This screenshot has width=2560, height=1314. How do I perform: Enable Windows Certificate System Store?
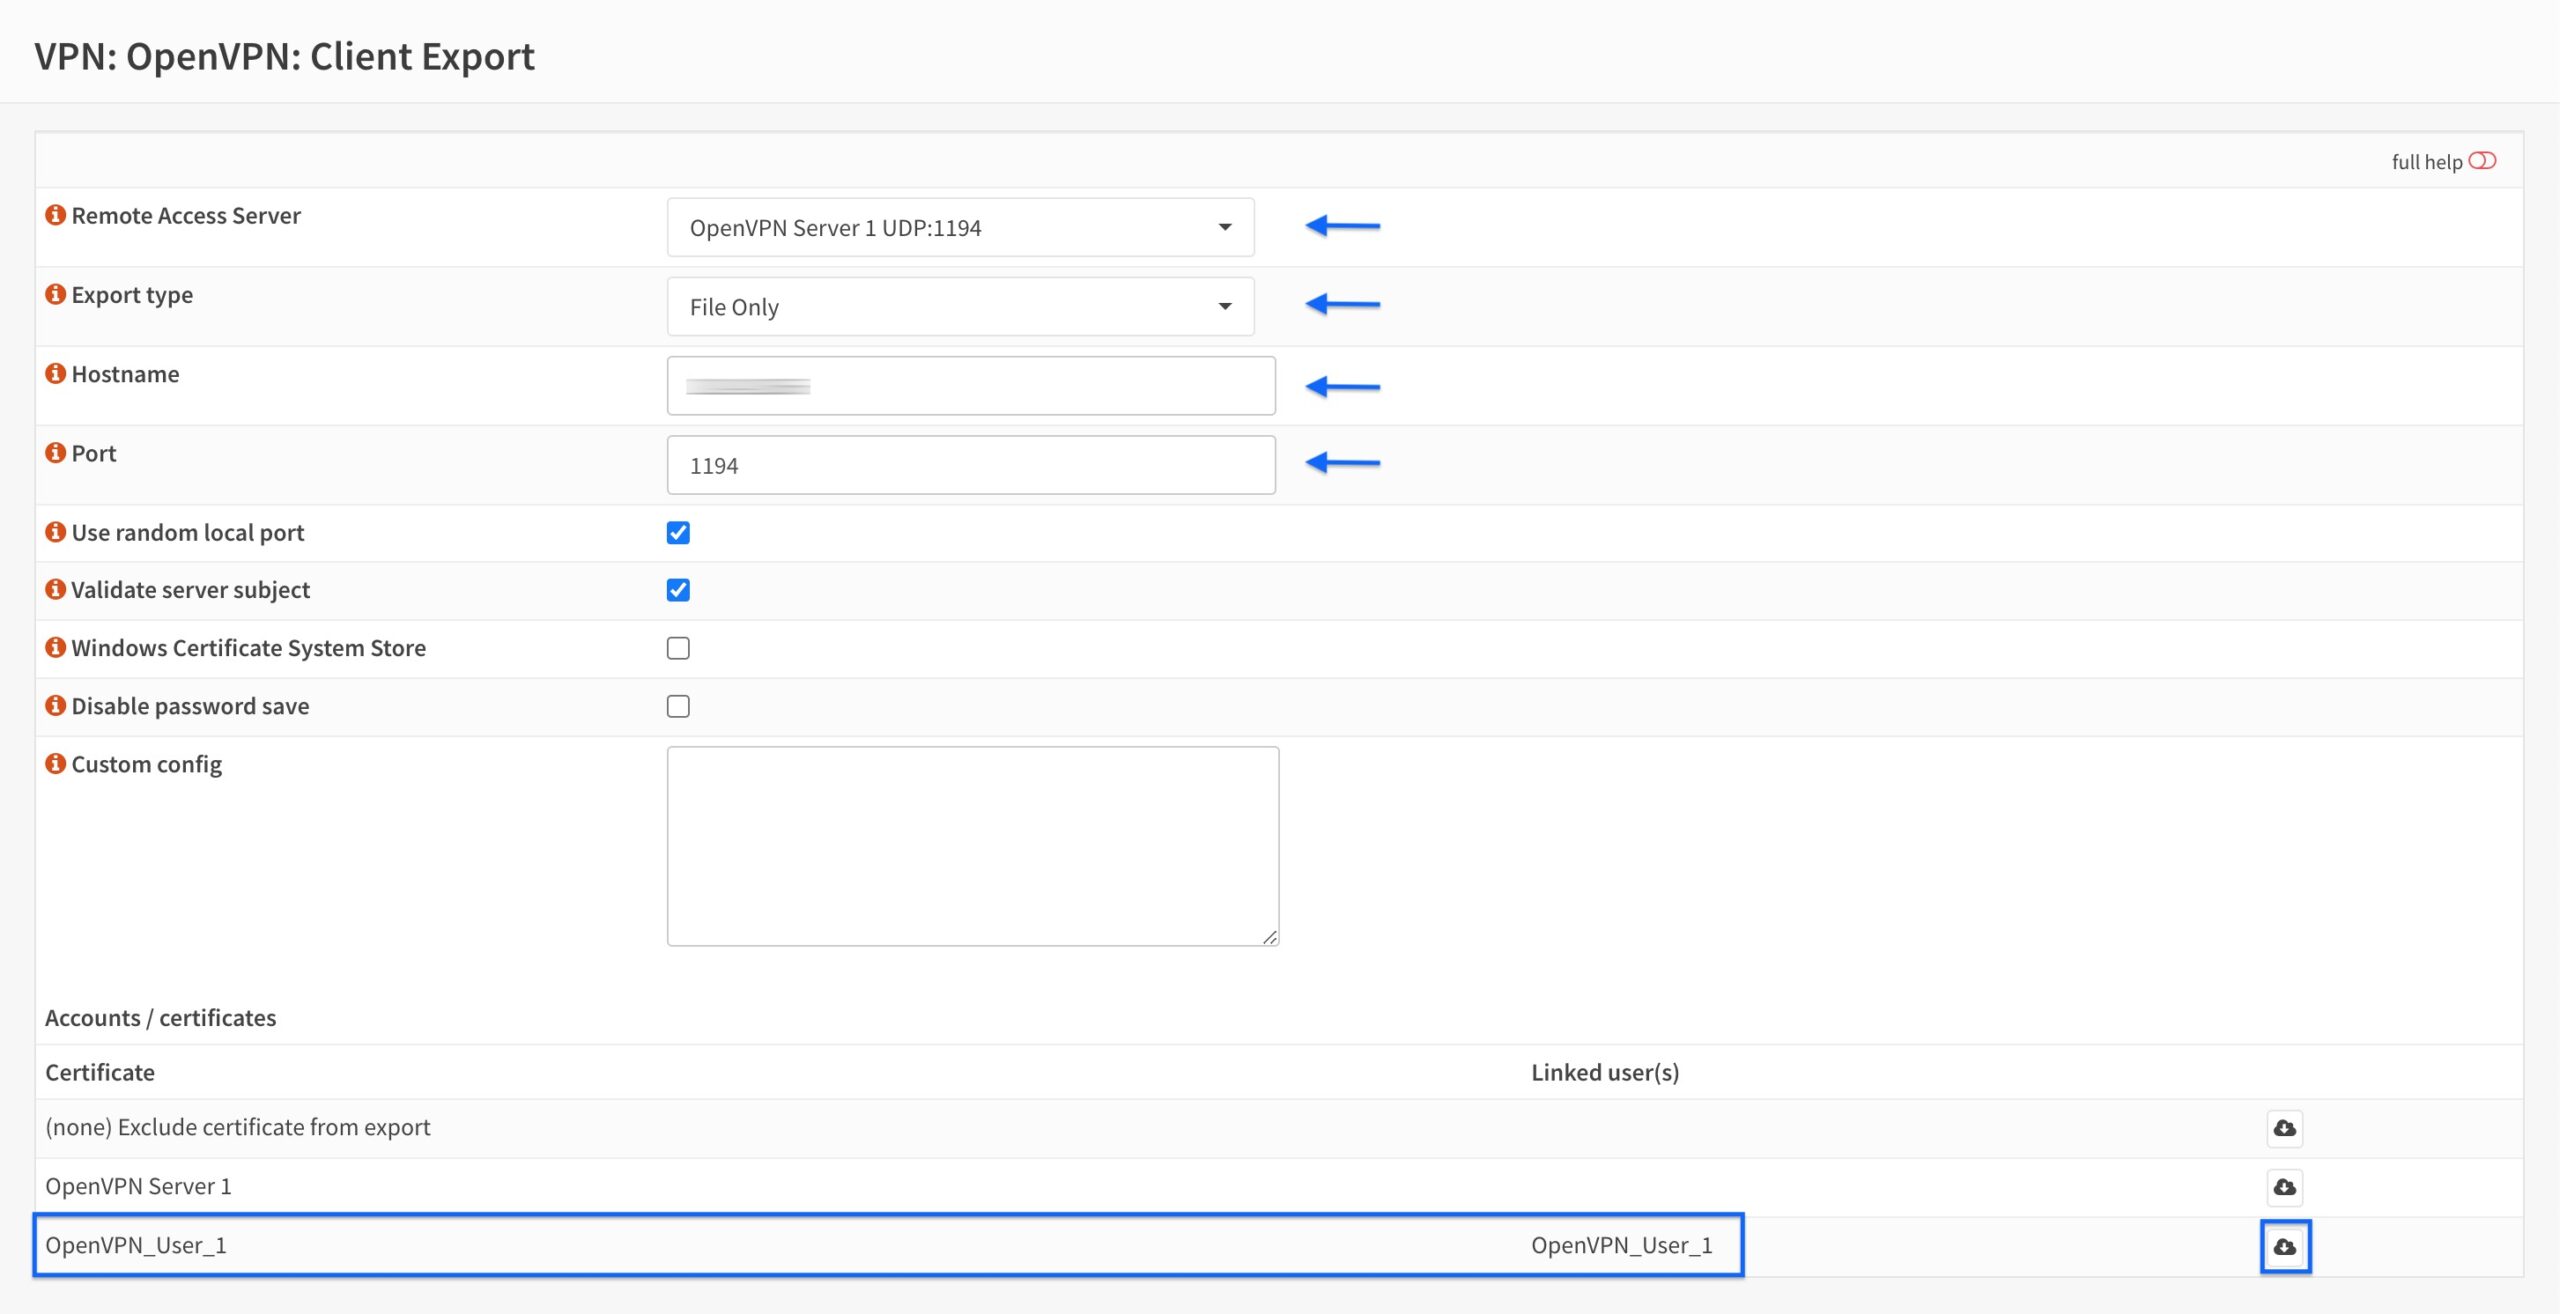(678, 648)
